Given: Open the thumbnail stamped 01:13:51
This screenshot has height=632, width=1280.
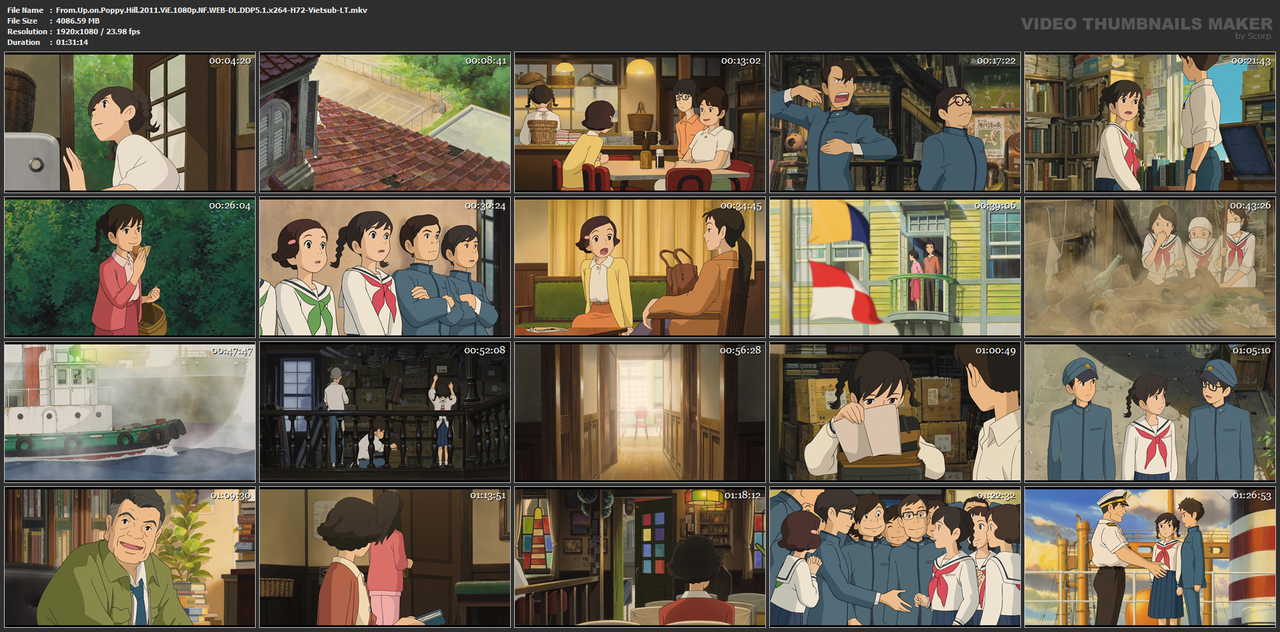Looking at the screenshot, I should tap(385, 557).
